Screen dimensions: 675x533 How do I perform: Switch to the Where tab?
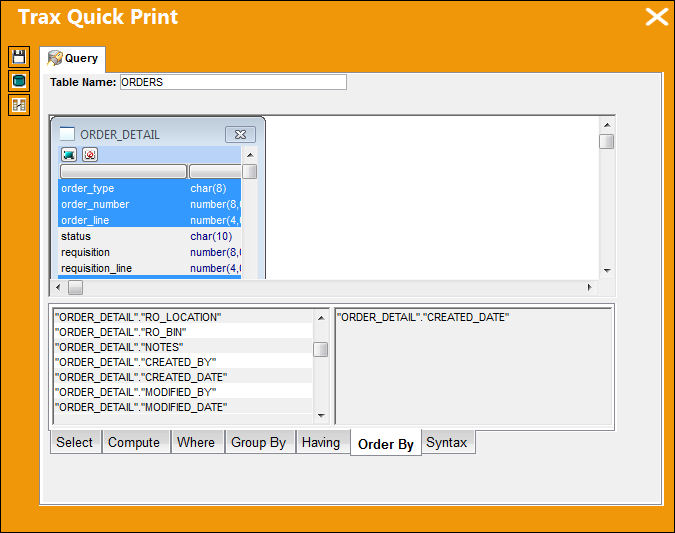tap(196, 442)
